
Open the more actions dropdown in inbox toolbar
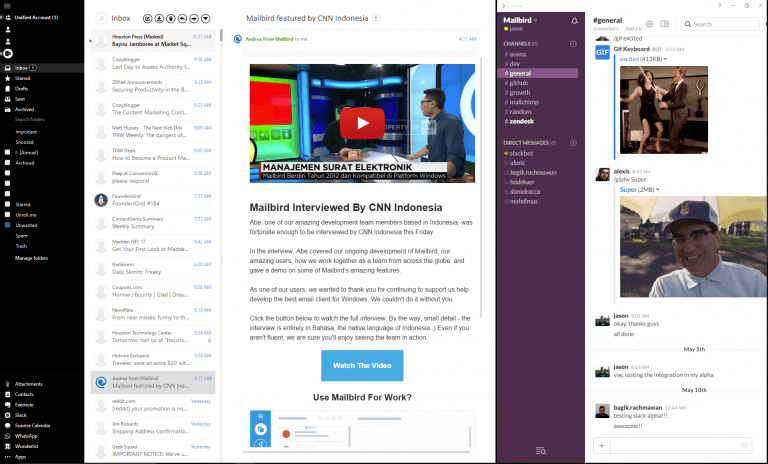pyautogui.click(x=206, y=19)
